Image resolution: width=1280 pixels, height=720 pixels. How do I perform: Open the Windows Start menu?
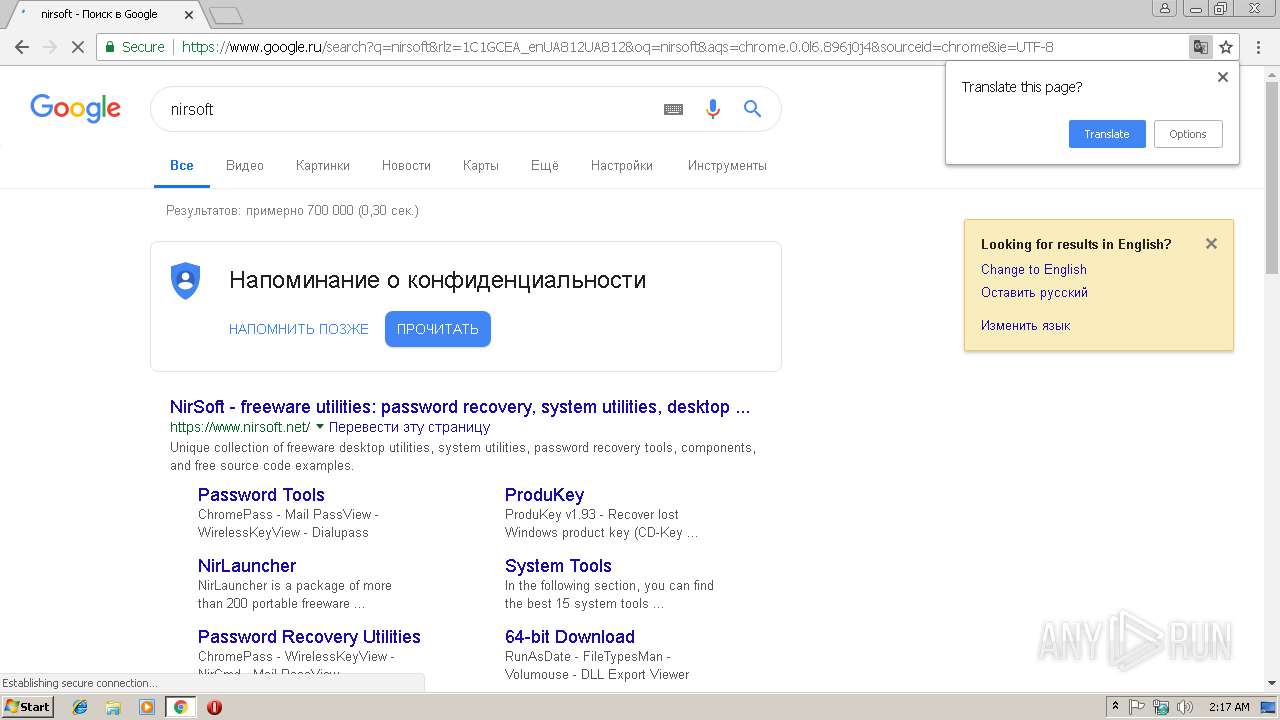pyautogui.click(x=28, y=707)
